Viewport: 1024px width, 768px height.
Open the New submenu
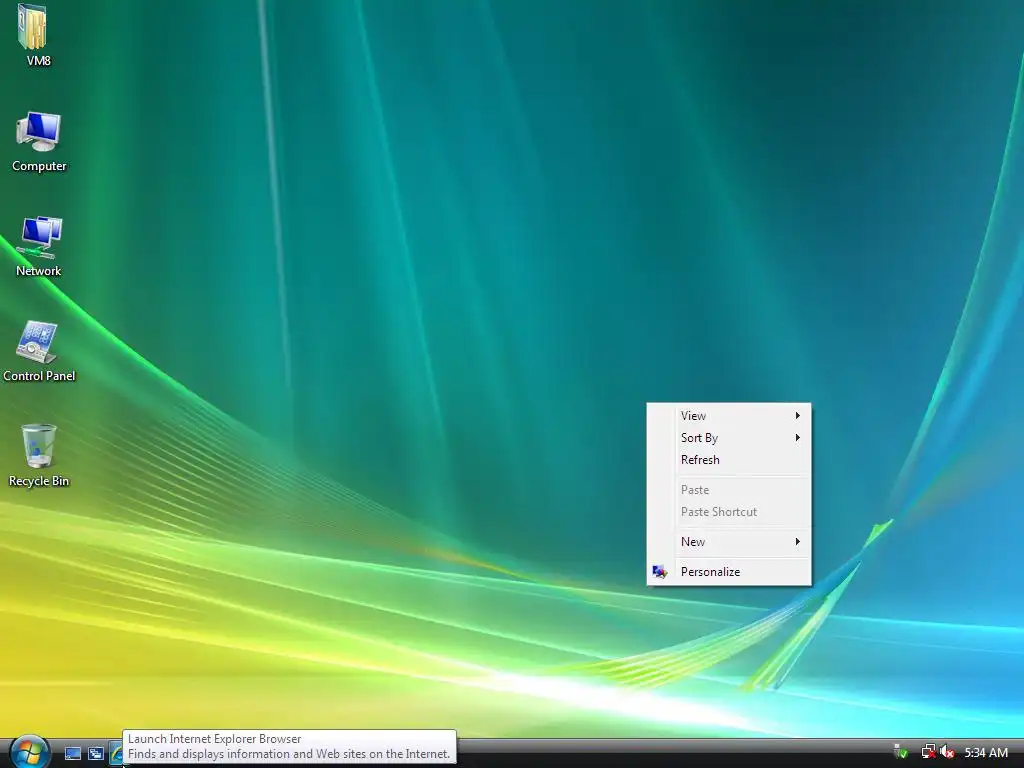[729, 541]
